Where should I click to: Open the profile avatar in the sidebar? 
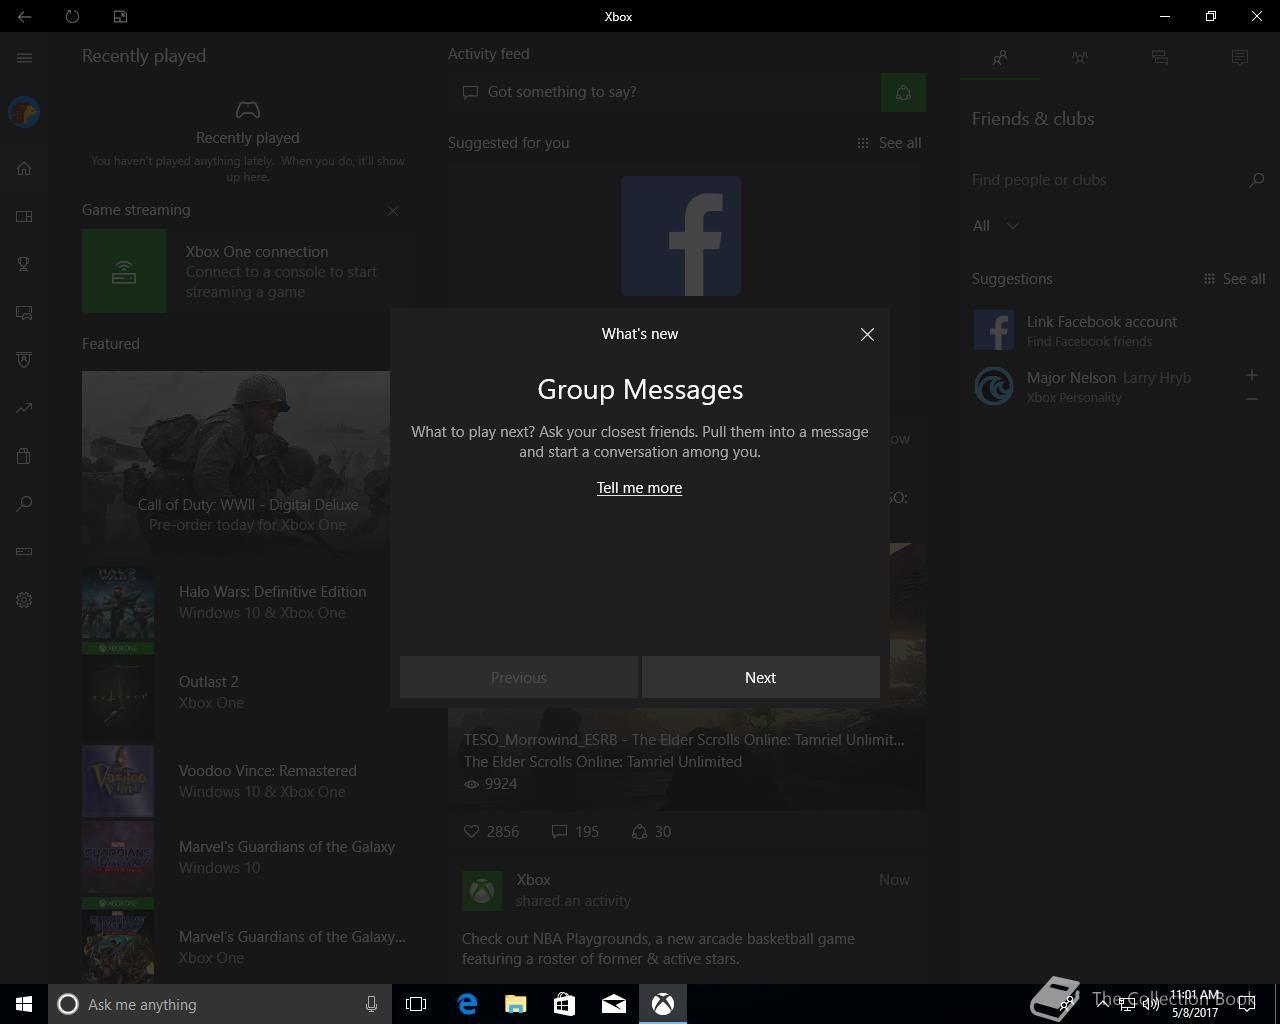pyautogui.click(x=24, y=112)
